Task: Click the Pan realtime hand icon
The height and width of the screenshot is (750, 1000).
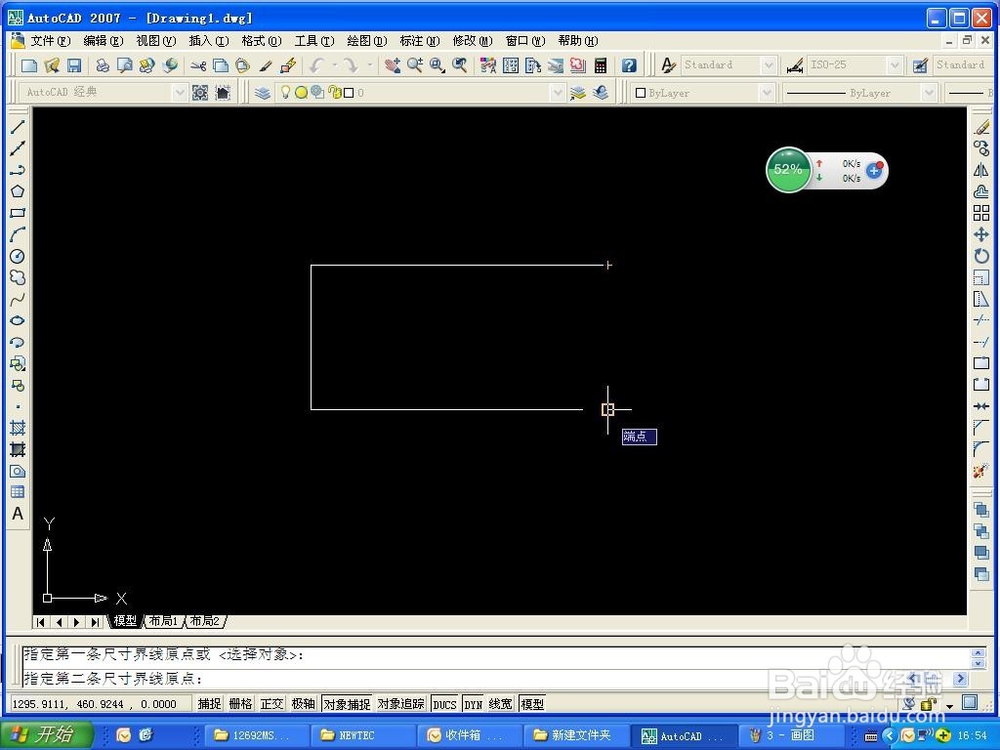Action: 392,65
